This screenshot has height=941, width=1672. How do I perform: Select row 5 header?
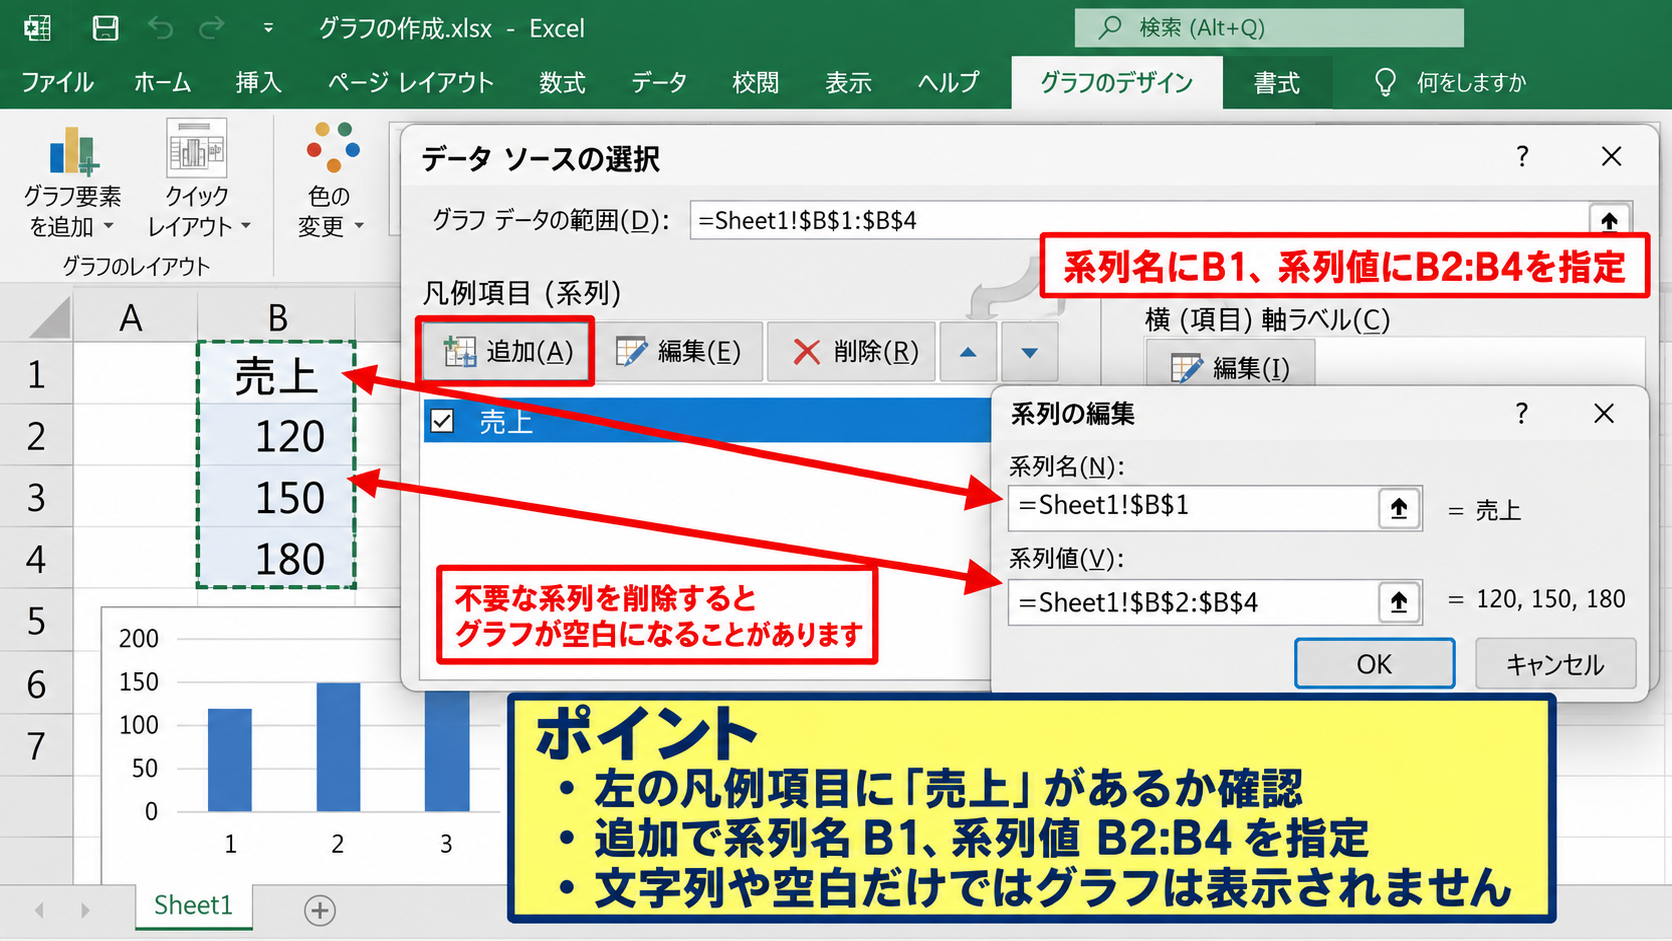tap(36, 621)
